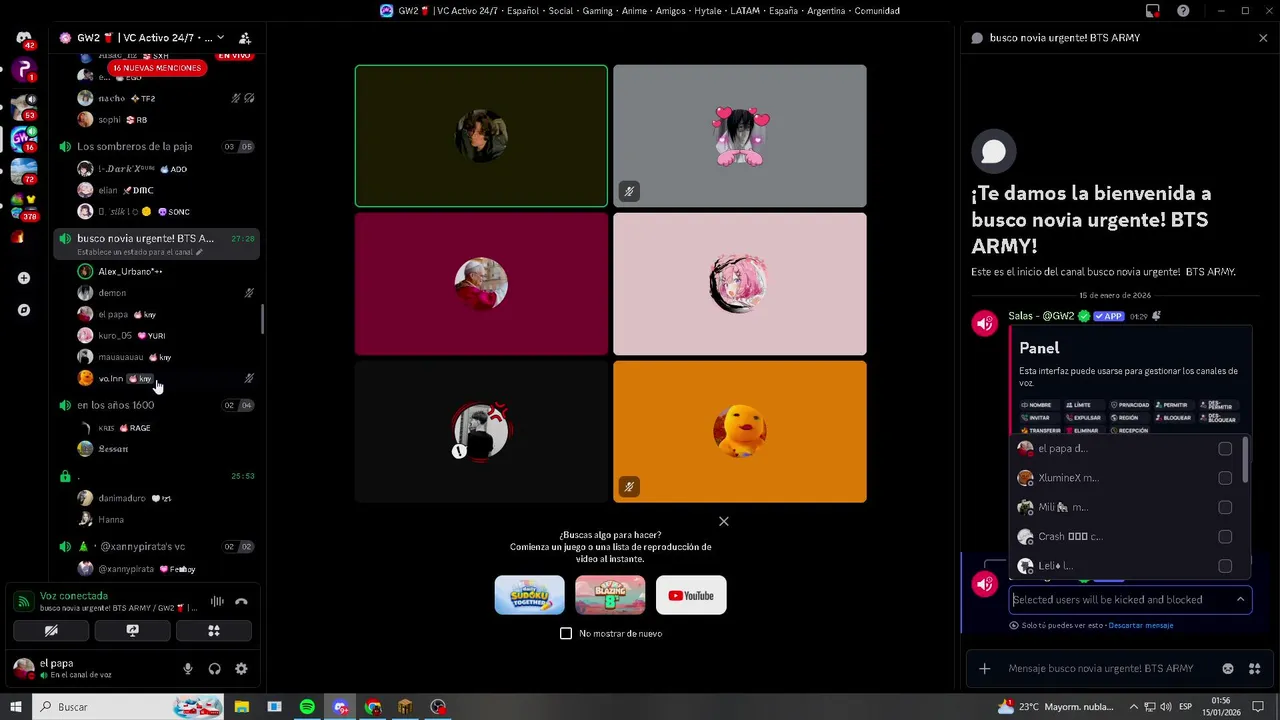Click the Expulsar button in the Panel
Image resolution: width=1280 pixels, height=720 pixels.
pyautogui.click(x=1083, y=418)
